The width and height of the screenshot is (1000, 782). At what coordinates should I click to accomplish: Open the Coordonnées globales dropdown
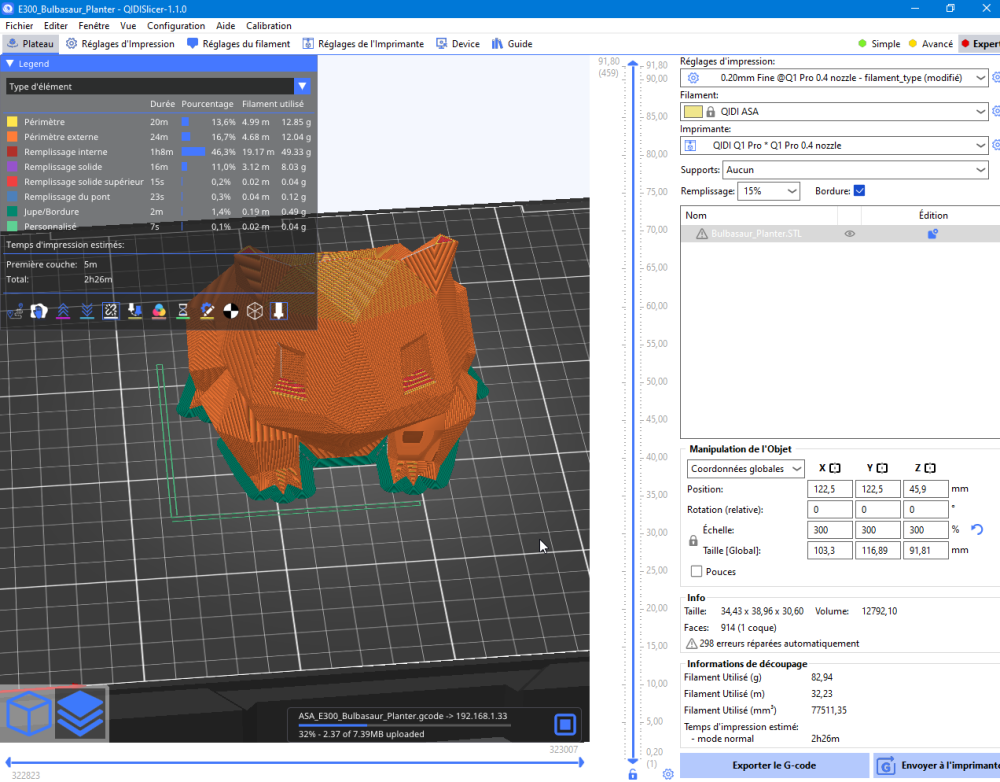pyautogui.click(x=746, y=468)
